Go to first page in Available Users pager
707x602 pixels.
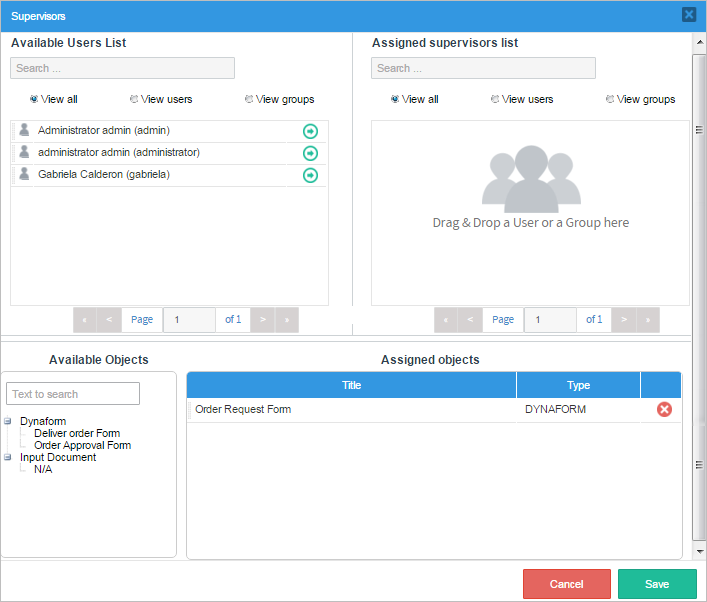point(85,320)
